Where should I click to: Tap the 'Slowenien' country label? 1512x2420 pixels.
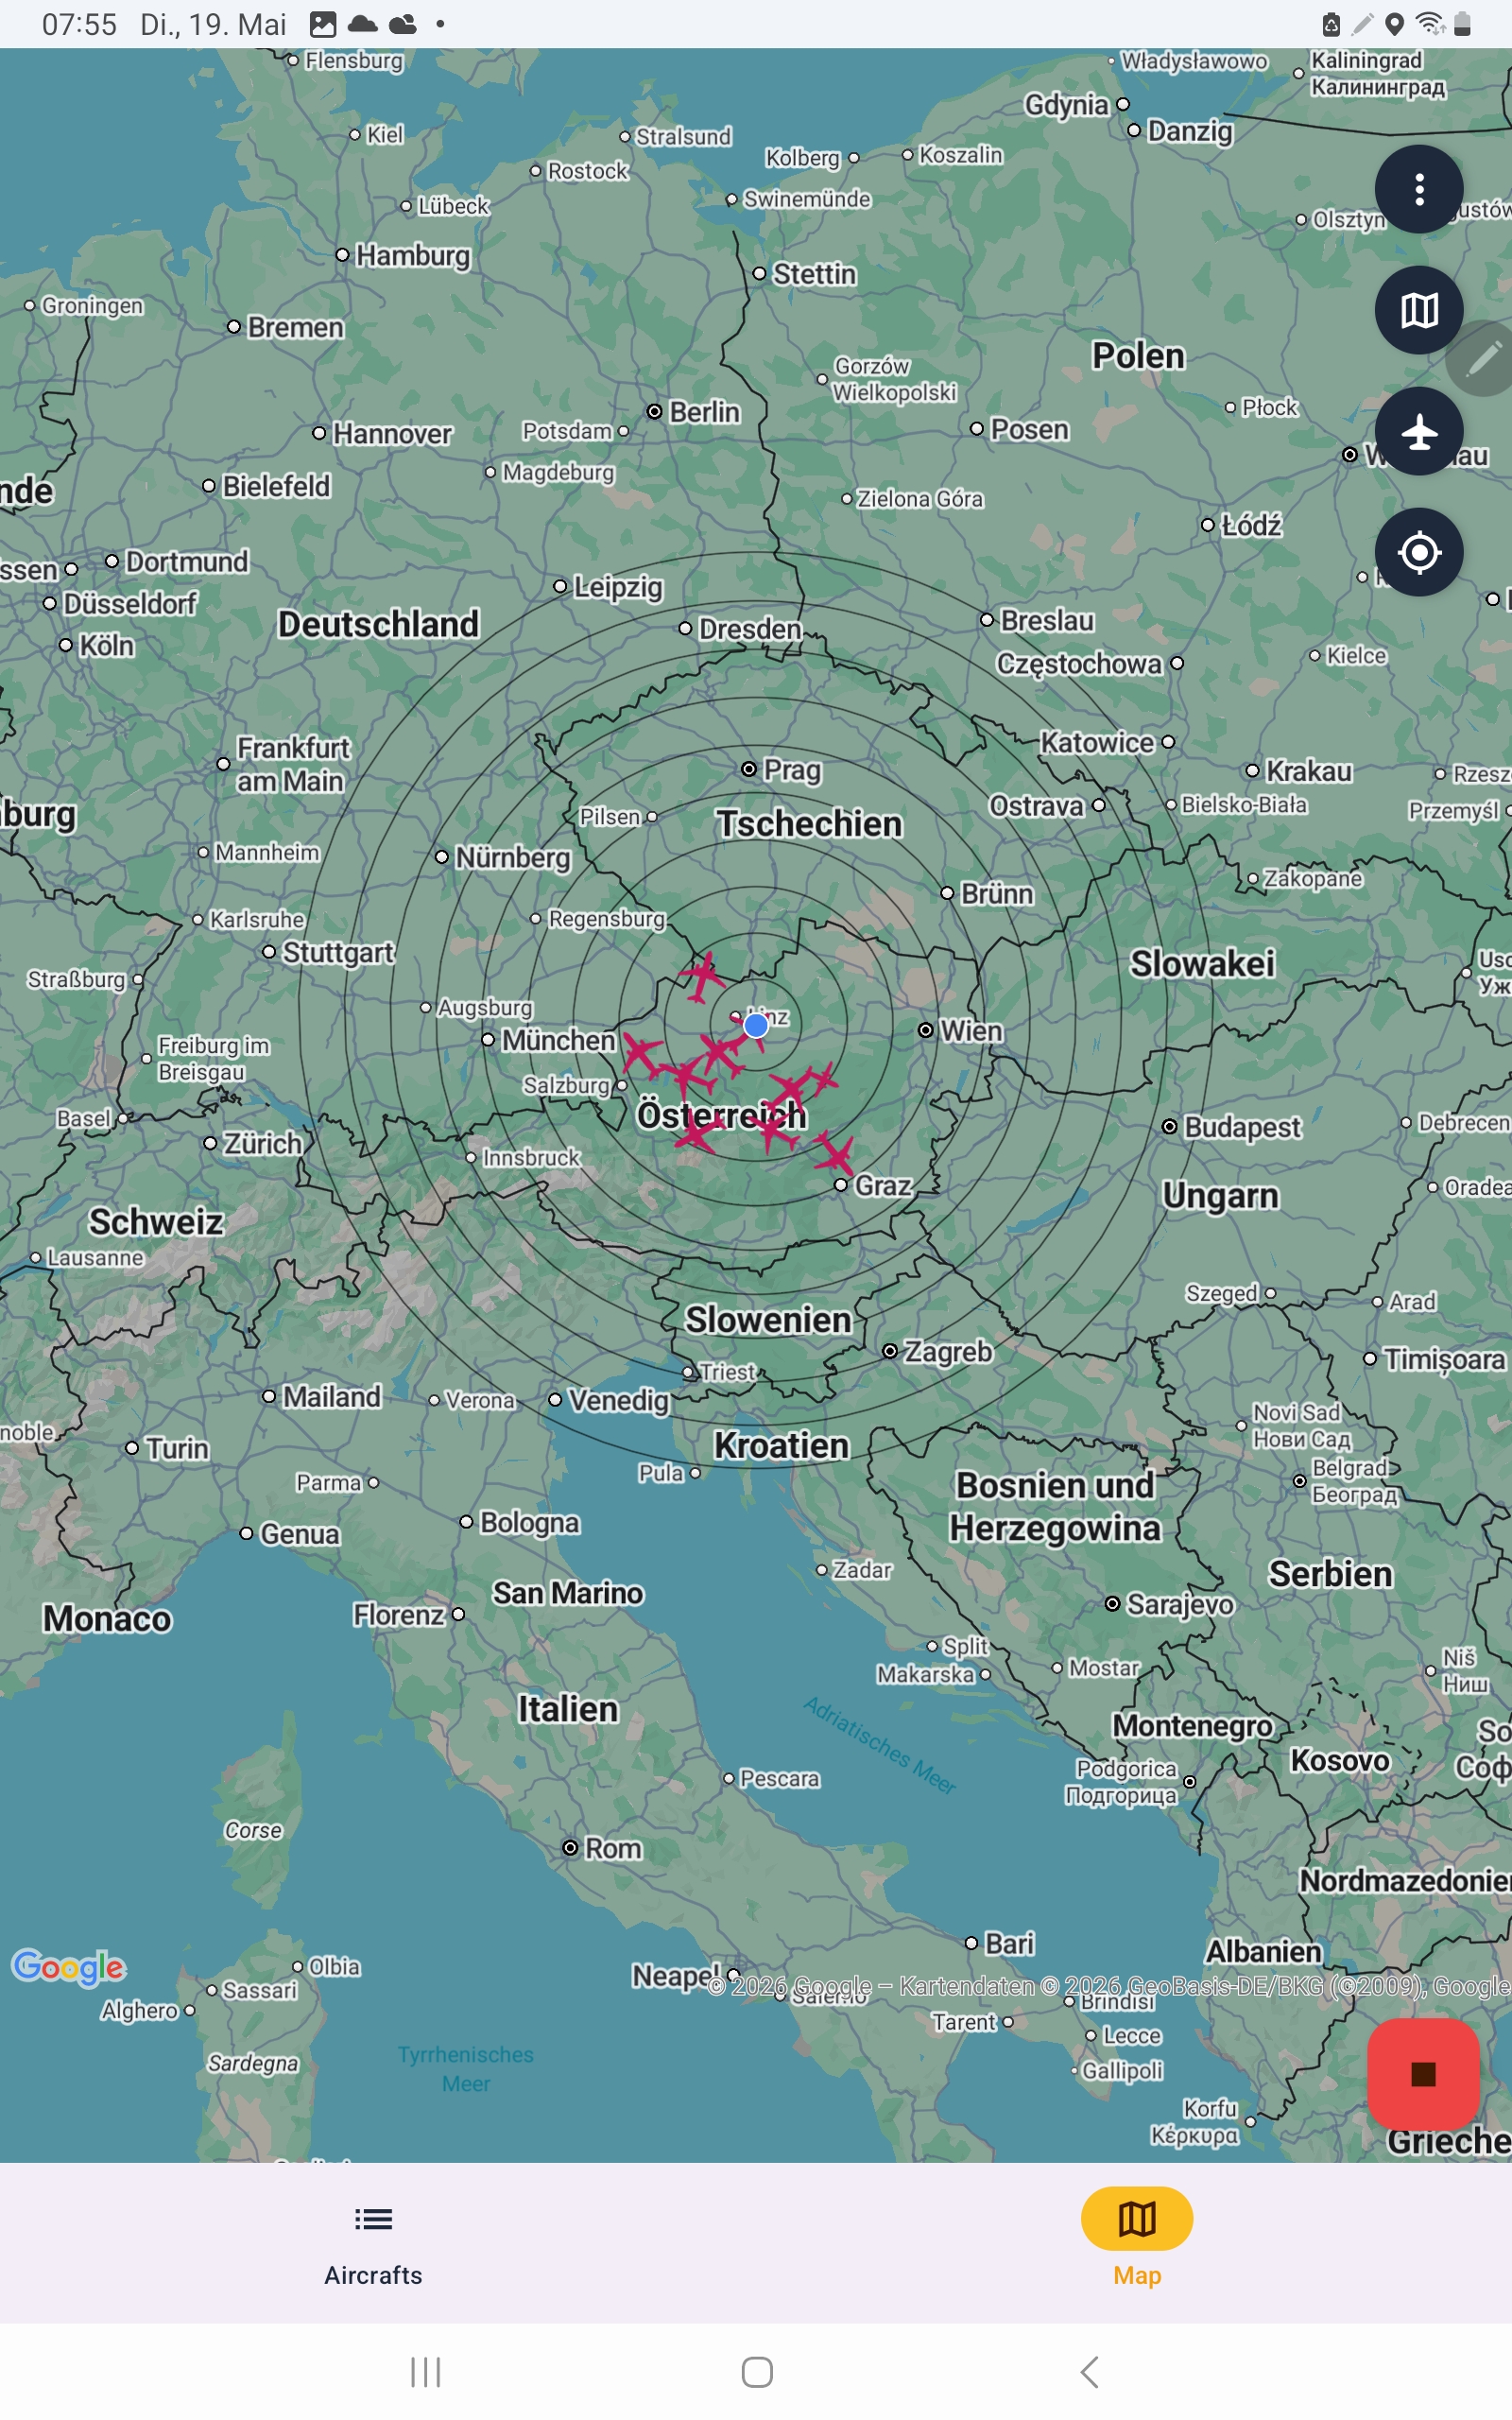768,1319
